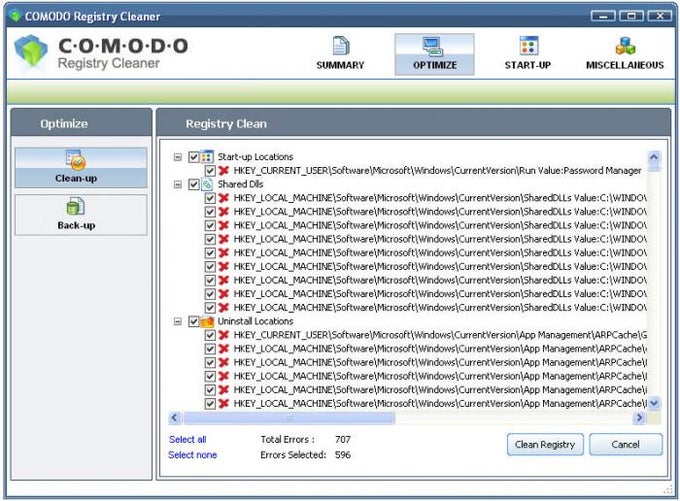This screenshot has height=501, width=680.
Task: Click the vertical scrollbar down arrow
Action: click(654, 402)
